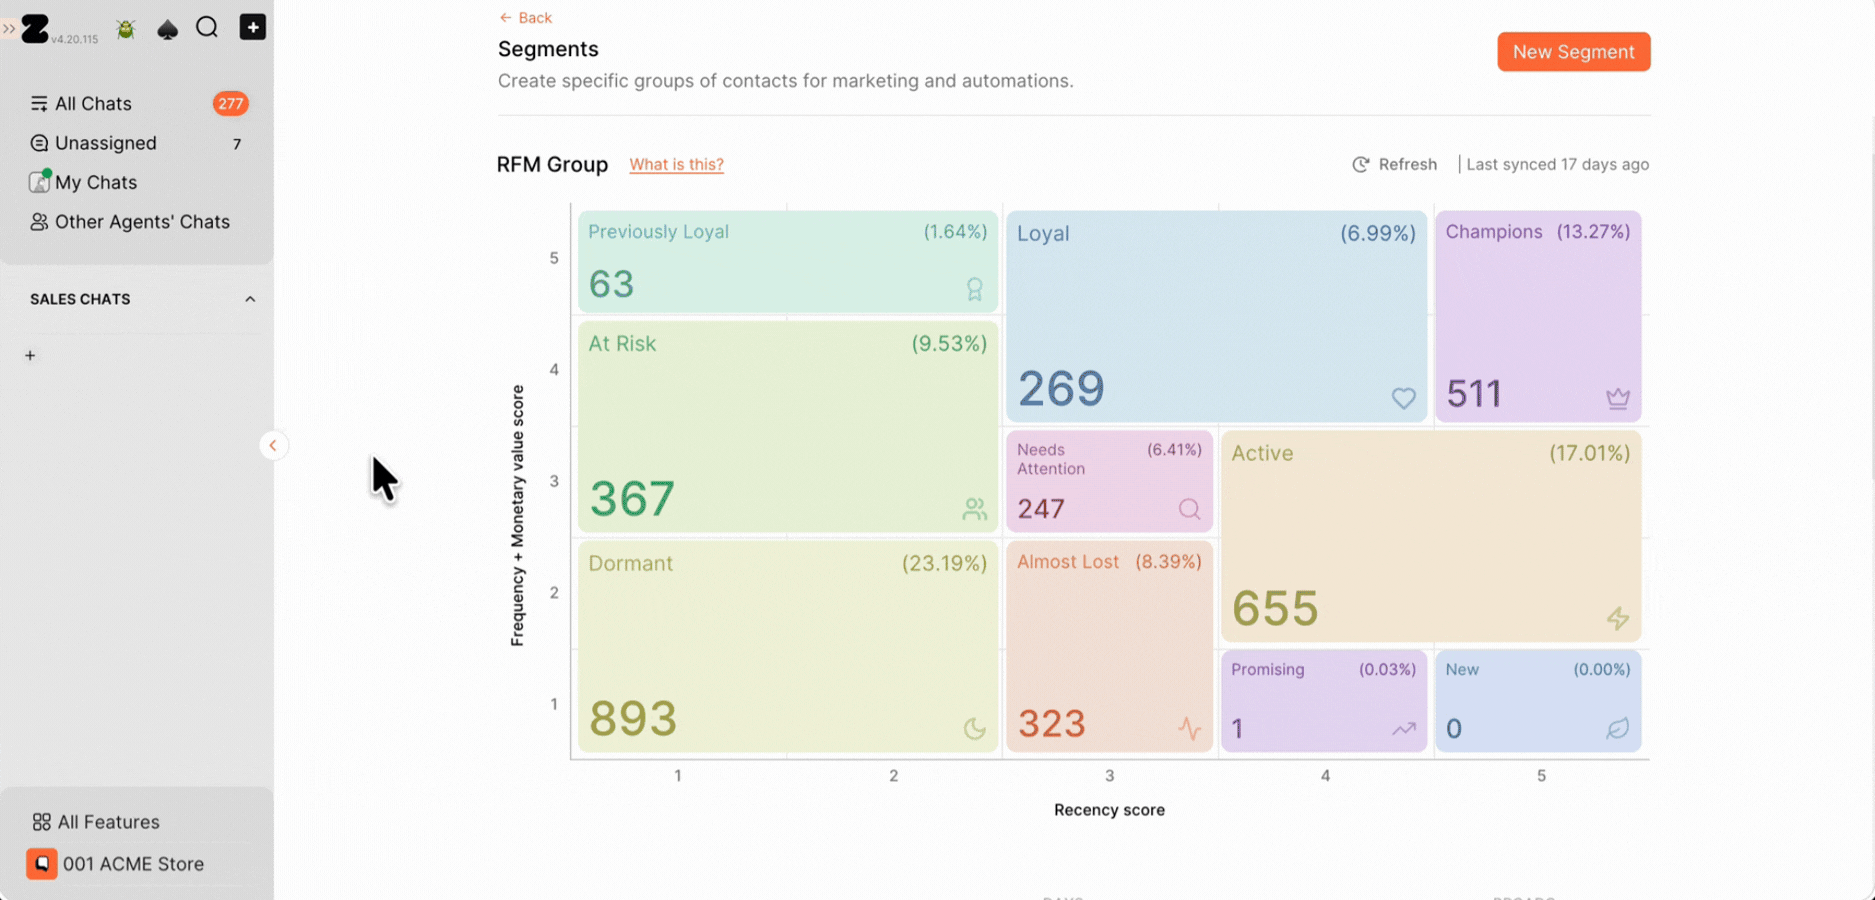Expand the panel using top-left double chevron
Image resolution: width=1875 pixels, height=900 pixels.
pos(9,28)
